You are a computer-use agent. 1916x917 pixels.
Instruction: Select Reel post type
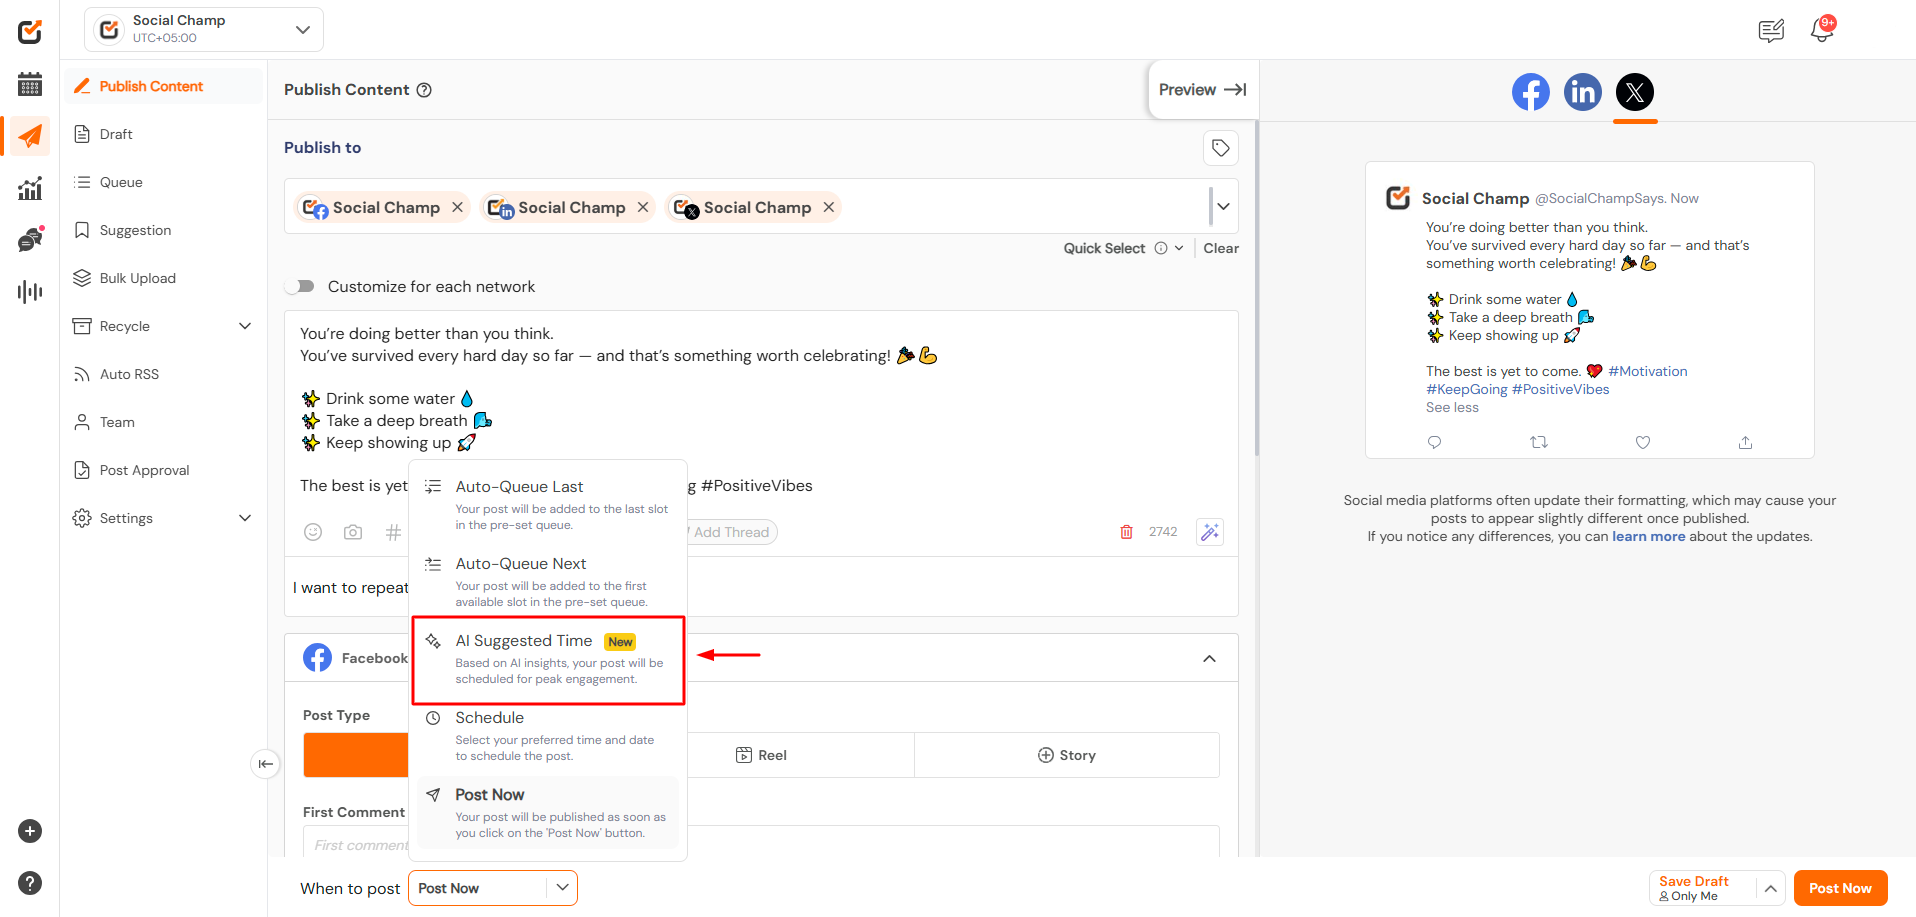coord(762,755)
